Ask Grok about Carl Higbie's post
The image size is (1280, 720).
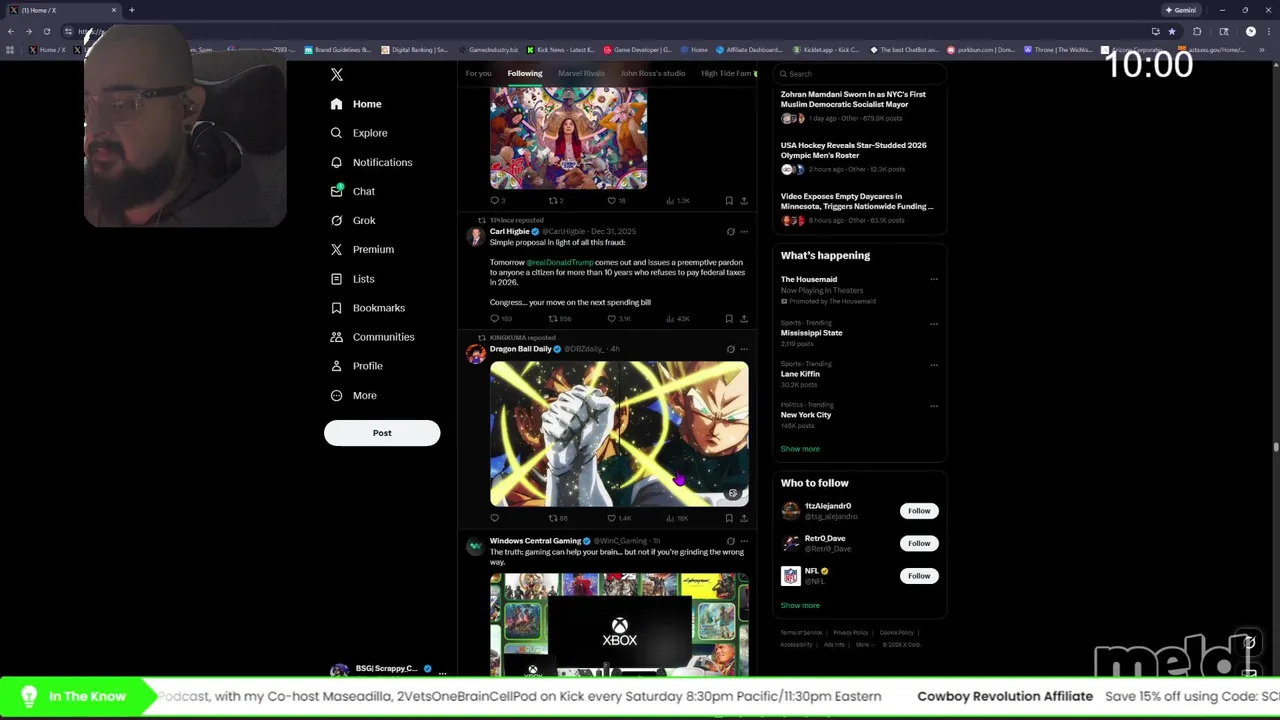pyautogui.click(x=730, y=232)
